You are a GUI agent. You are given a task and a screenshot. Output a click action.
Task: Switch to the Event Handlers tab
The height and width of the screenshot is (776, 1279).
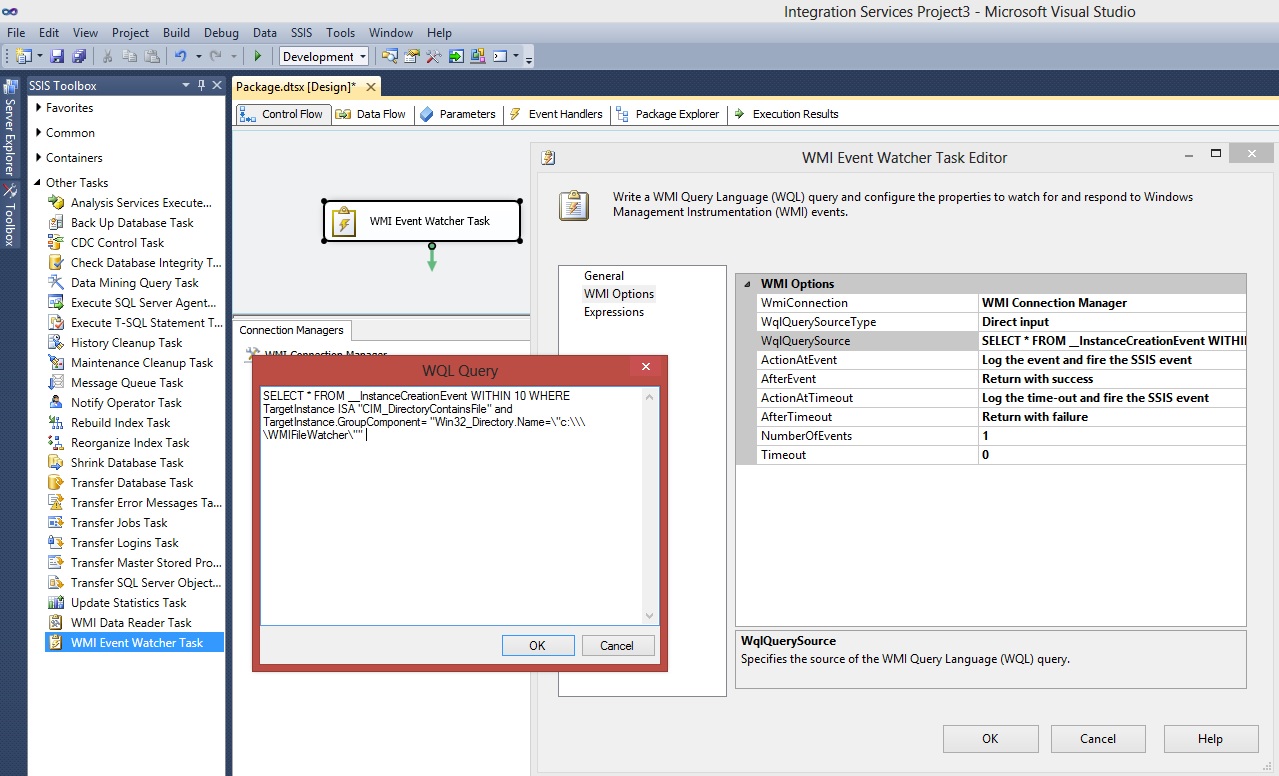tap(555, 114)
